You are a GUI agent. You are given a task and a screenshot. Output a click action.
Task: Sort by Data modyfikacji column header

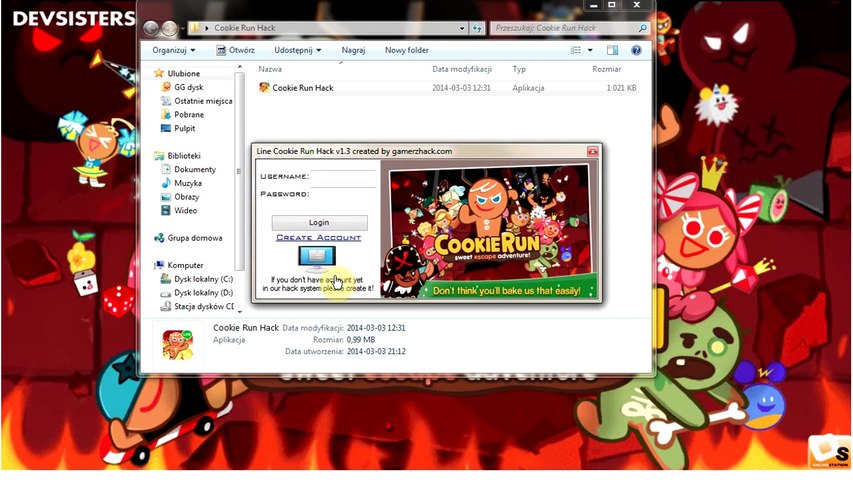coord(462,69)
